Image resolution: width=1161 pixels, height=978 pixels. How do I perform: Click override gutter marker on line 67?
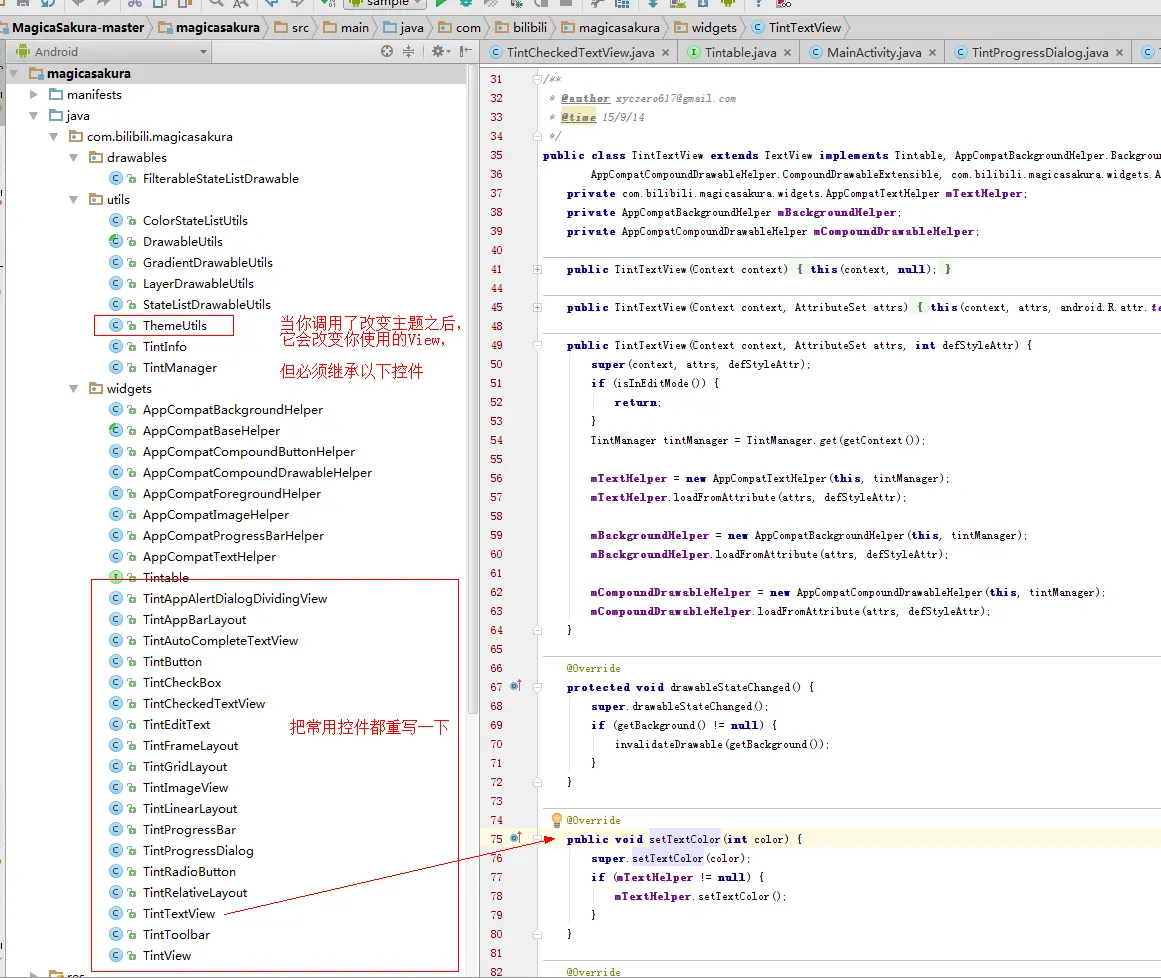pyautogui.click(x=516, y=686)
